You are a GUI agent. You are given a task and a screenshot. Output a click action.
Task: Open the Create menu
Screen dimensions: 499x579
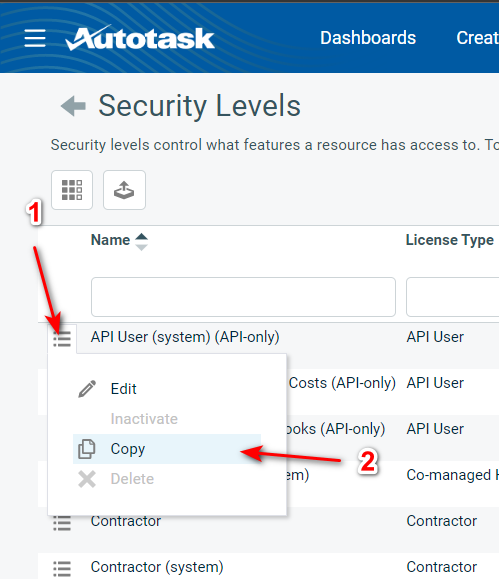(x=477, y=38)
